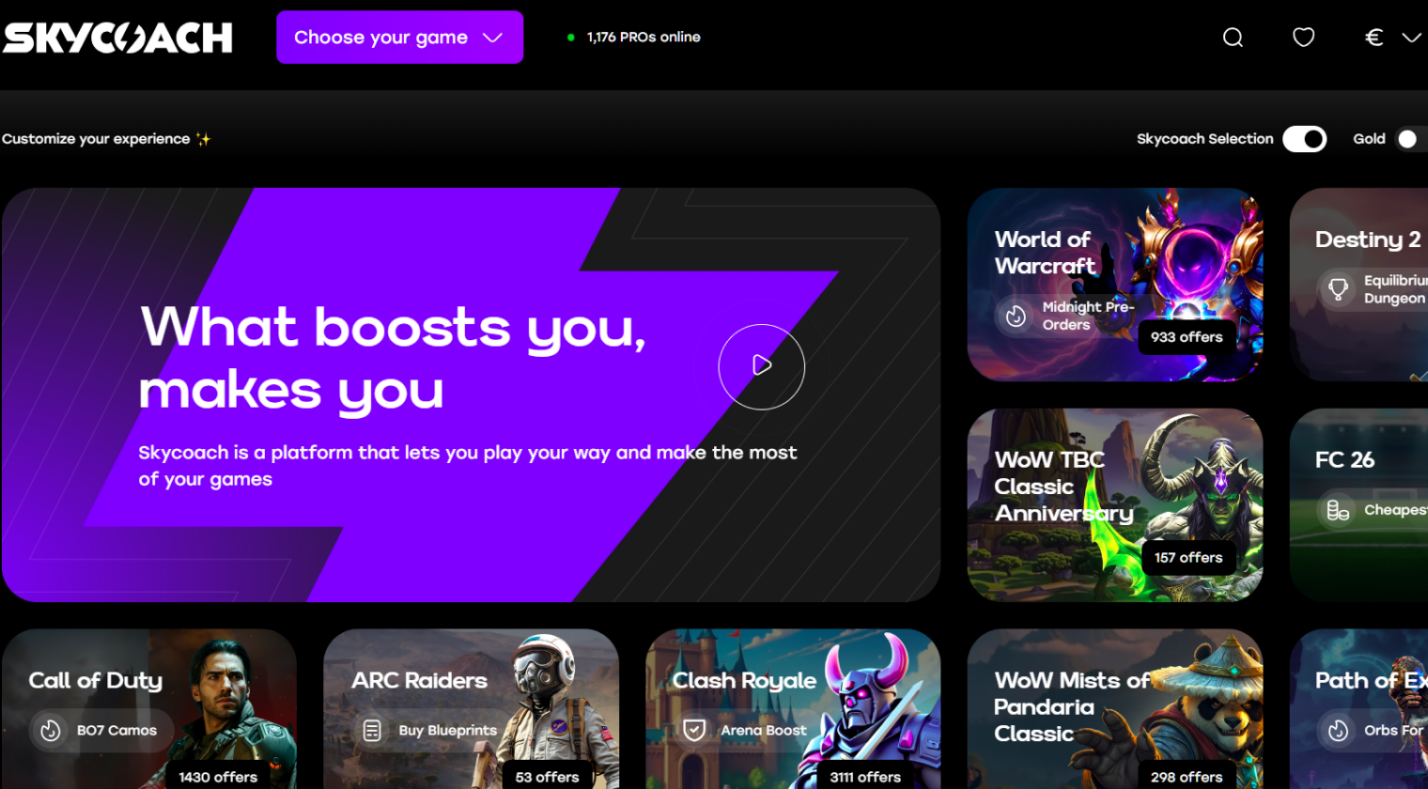The width and height of the screenshot is (1428, 789).
Task: Toggle the Skycoach Selection switch
Action: click(x=1304, y=139)
